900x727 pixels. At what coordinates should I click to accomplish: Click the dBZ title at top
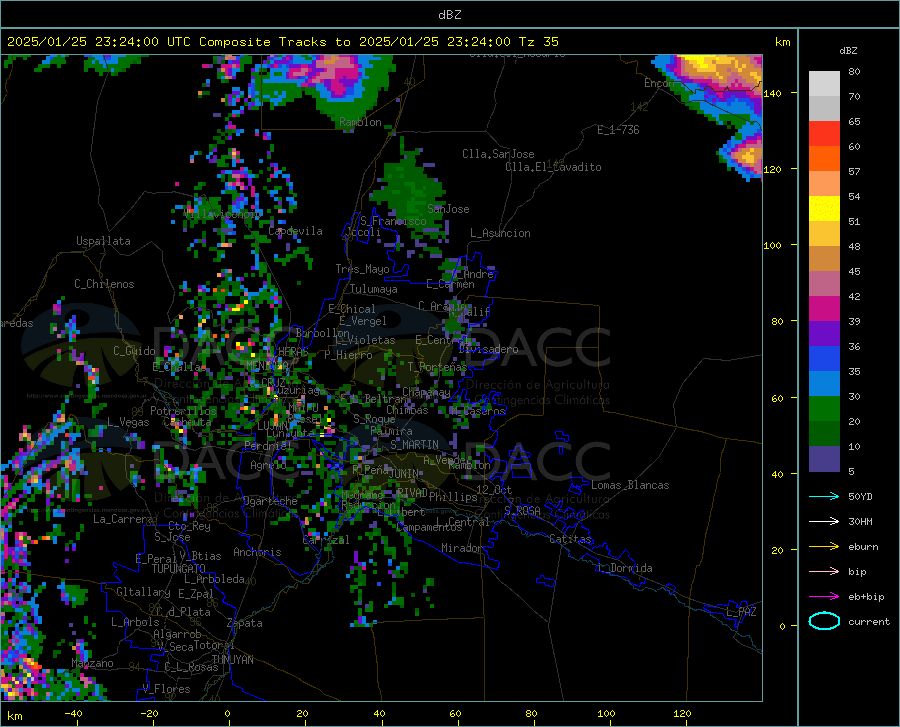[449, 15]
